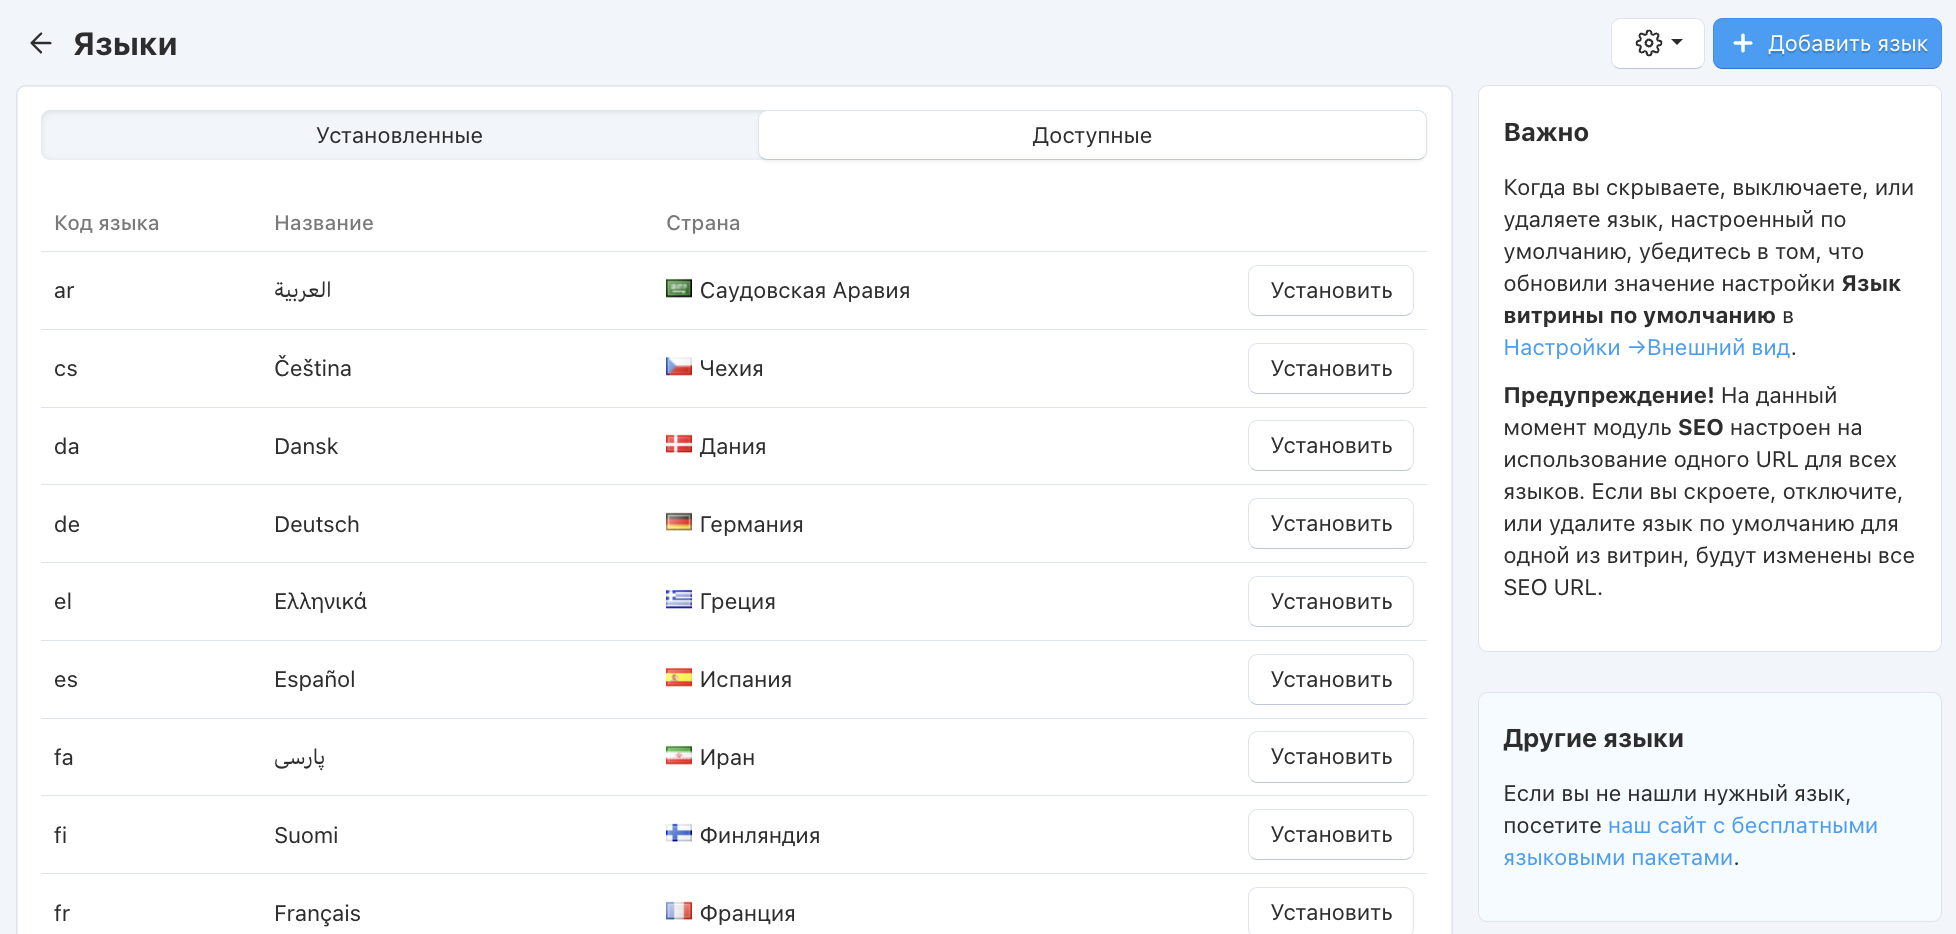This screenshot has height=934, width=1956.
Task: Click the Czech Republic flag icon
Action: click(679, 367)
